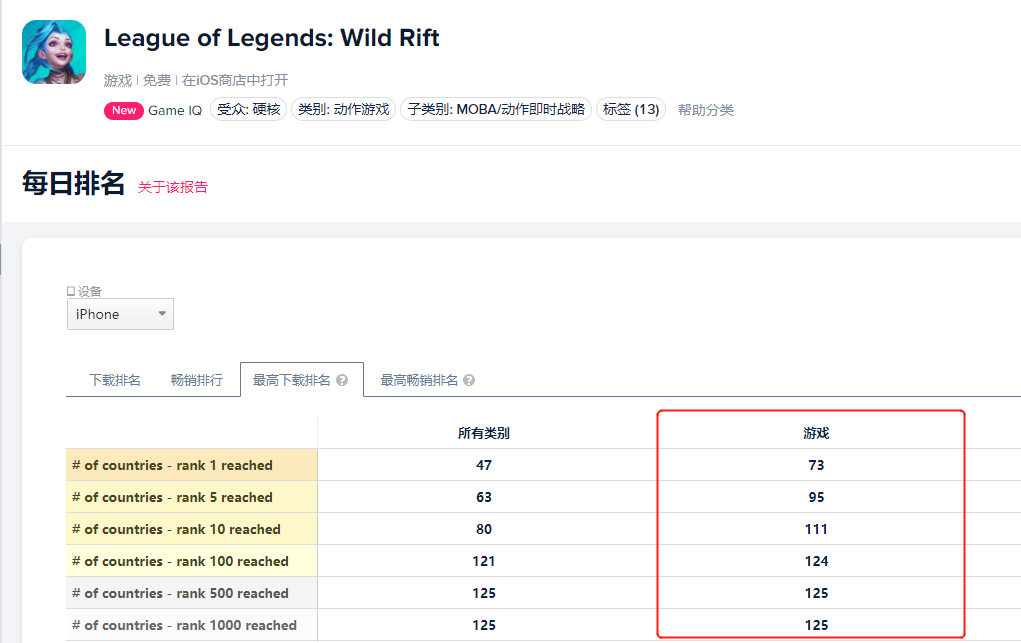Switch to the 畅销排行 tab
The image size is (1021, 643).
coord(196,380)
